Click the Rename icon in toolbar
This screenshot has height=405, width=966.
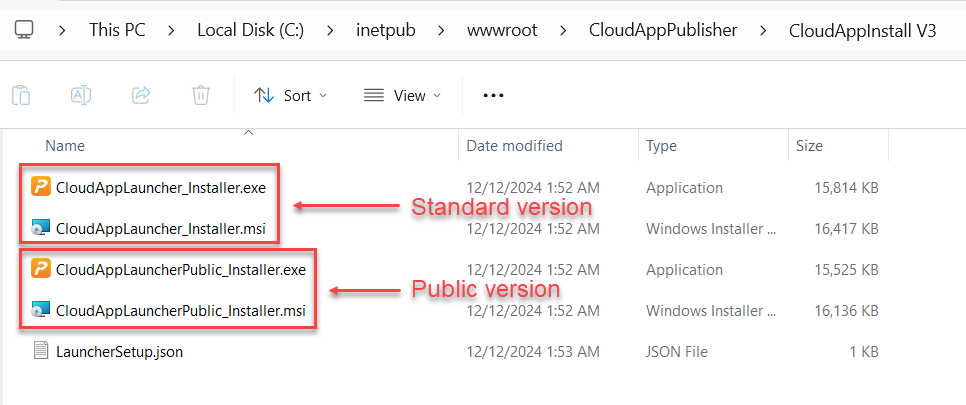pos(81,96)
